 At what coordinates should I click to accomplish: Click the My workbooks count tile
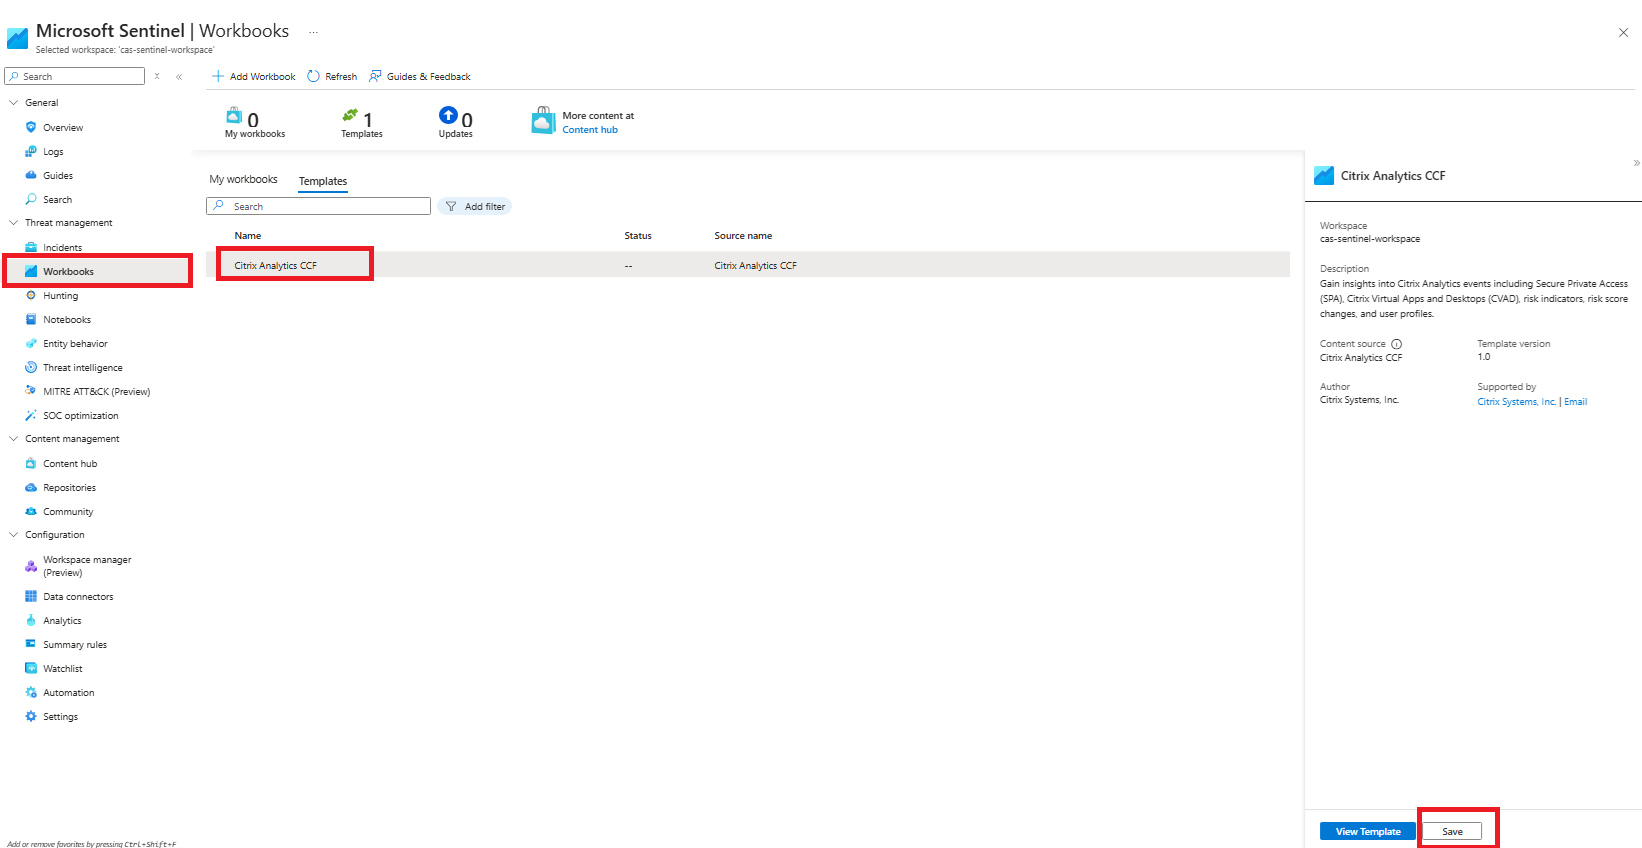tap(254, 122)
